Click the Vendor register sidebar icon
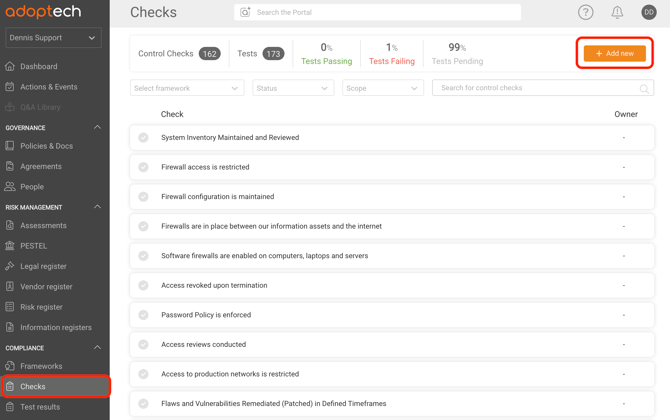This screenshot has height=420, width=670. 10,287
